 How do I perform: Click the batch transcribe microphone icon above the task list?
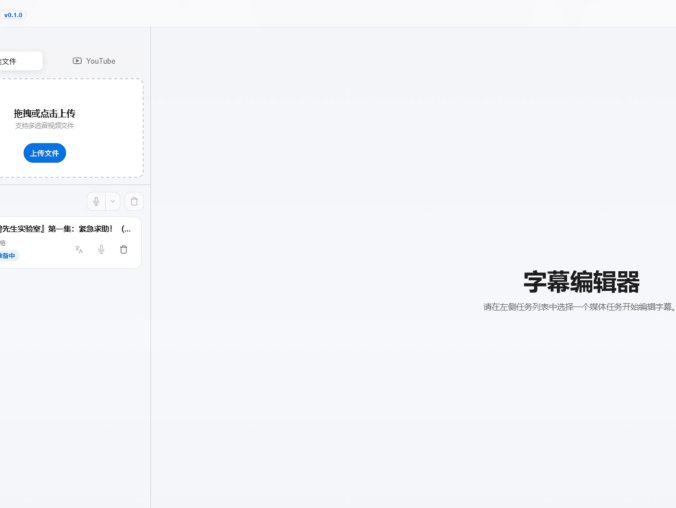coord(96,201)
